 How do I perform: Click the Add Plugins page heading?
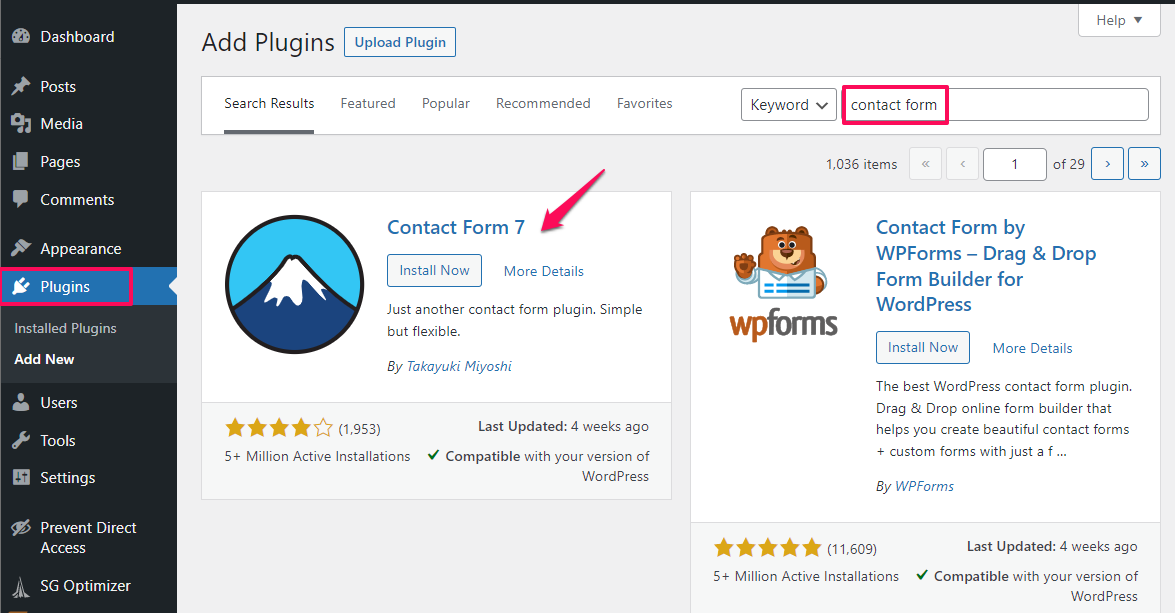[268, 43]
